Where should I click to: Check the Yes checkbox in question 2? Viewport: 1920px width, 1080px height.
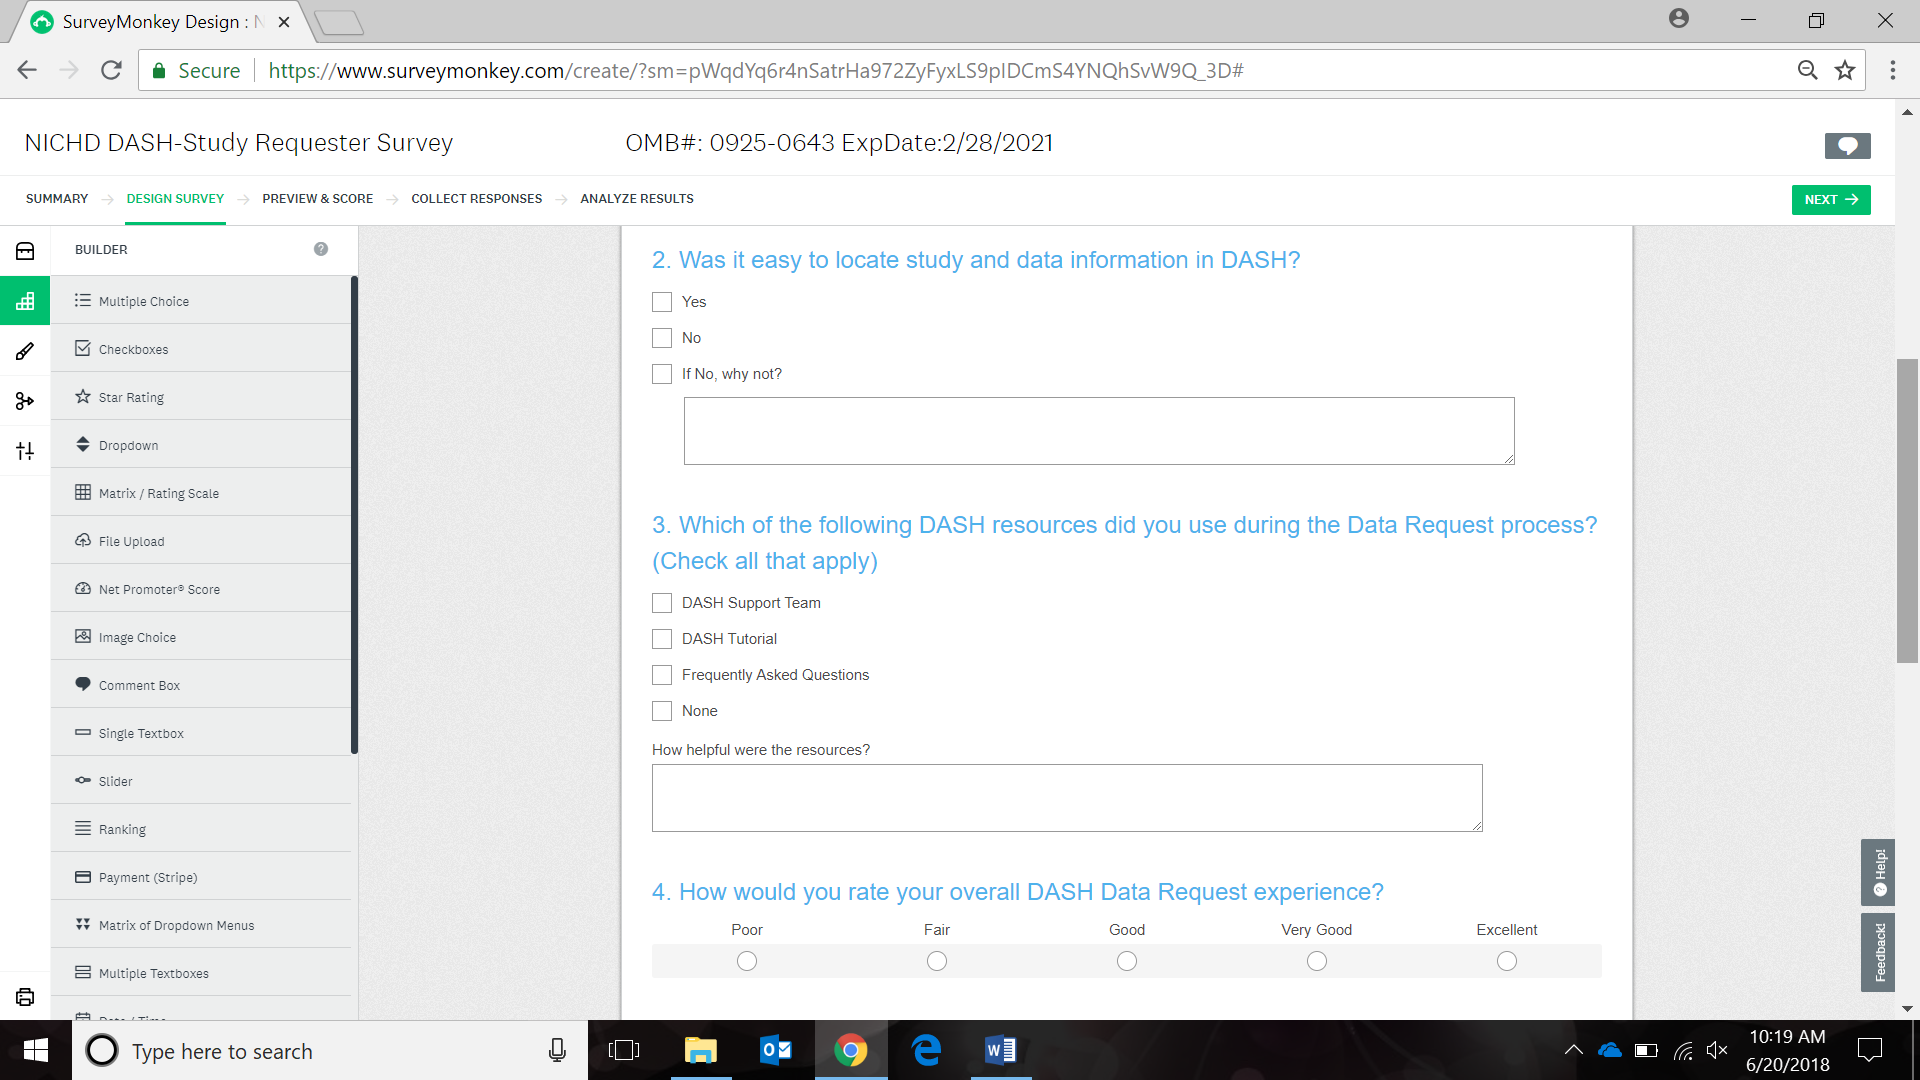coord(662,302)
